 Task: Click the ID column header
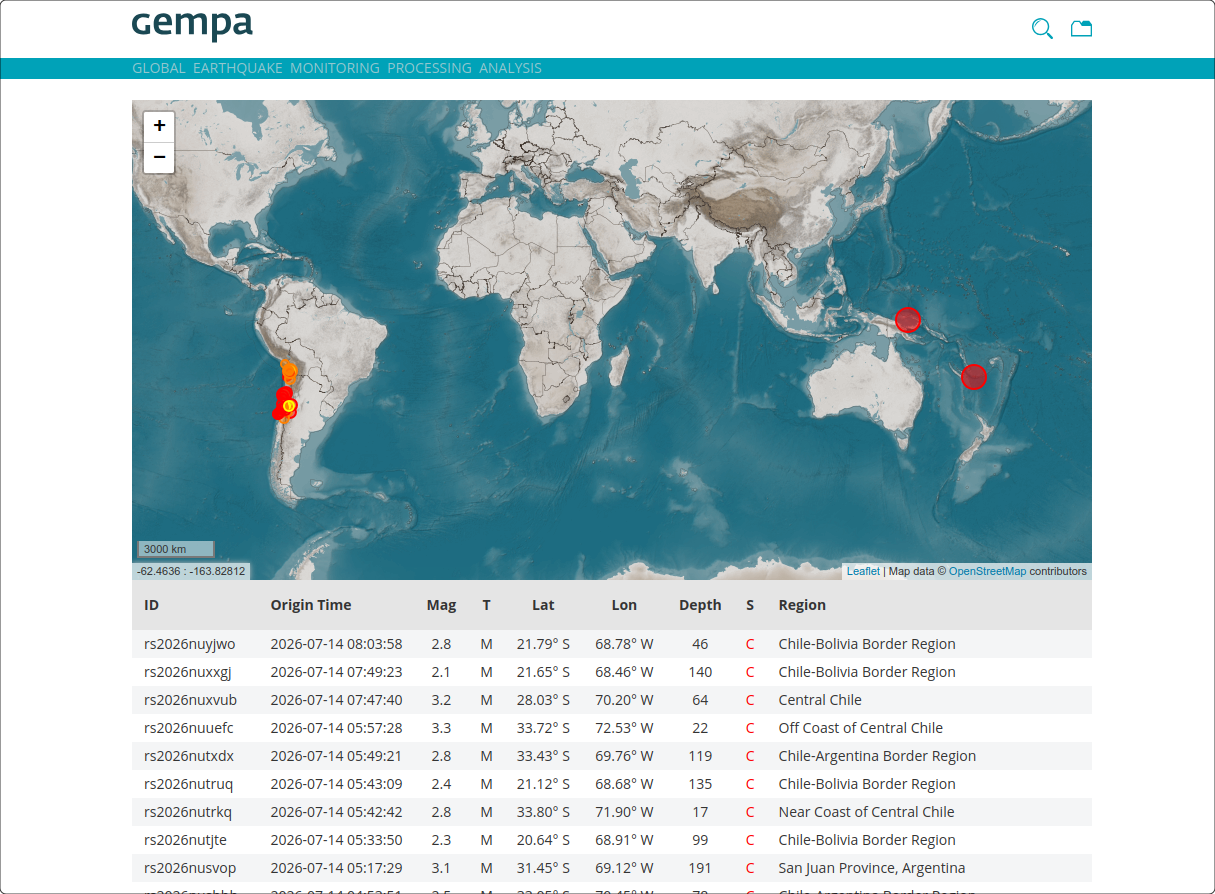[152, 605]
